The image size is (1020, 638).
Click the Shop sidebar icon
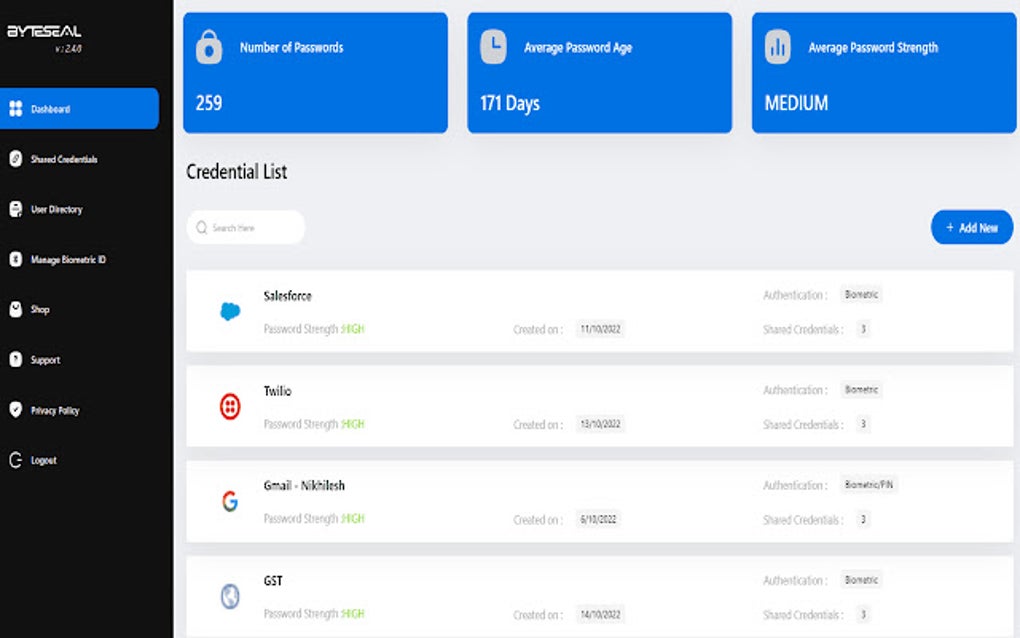(16, 309)
